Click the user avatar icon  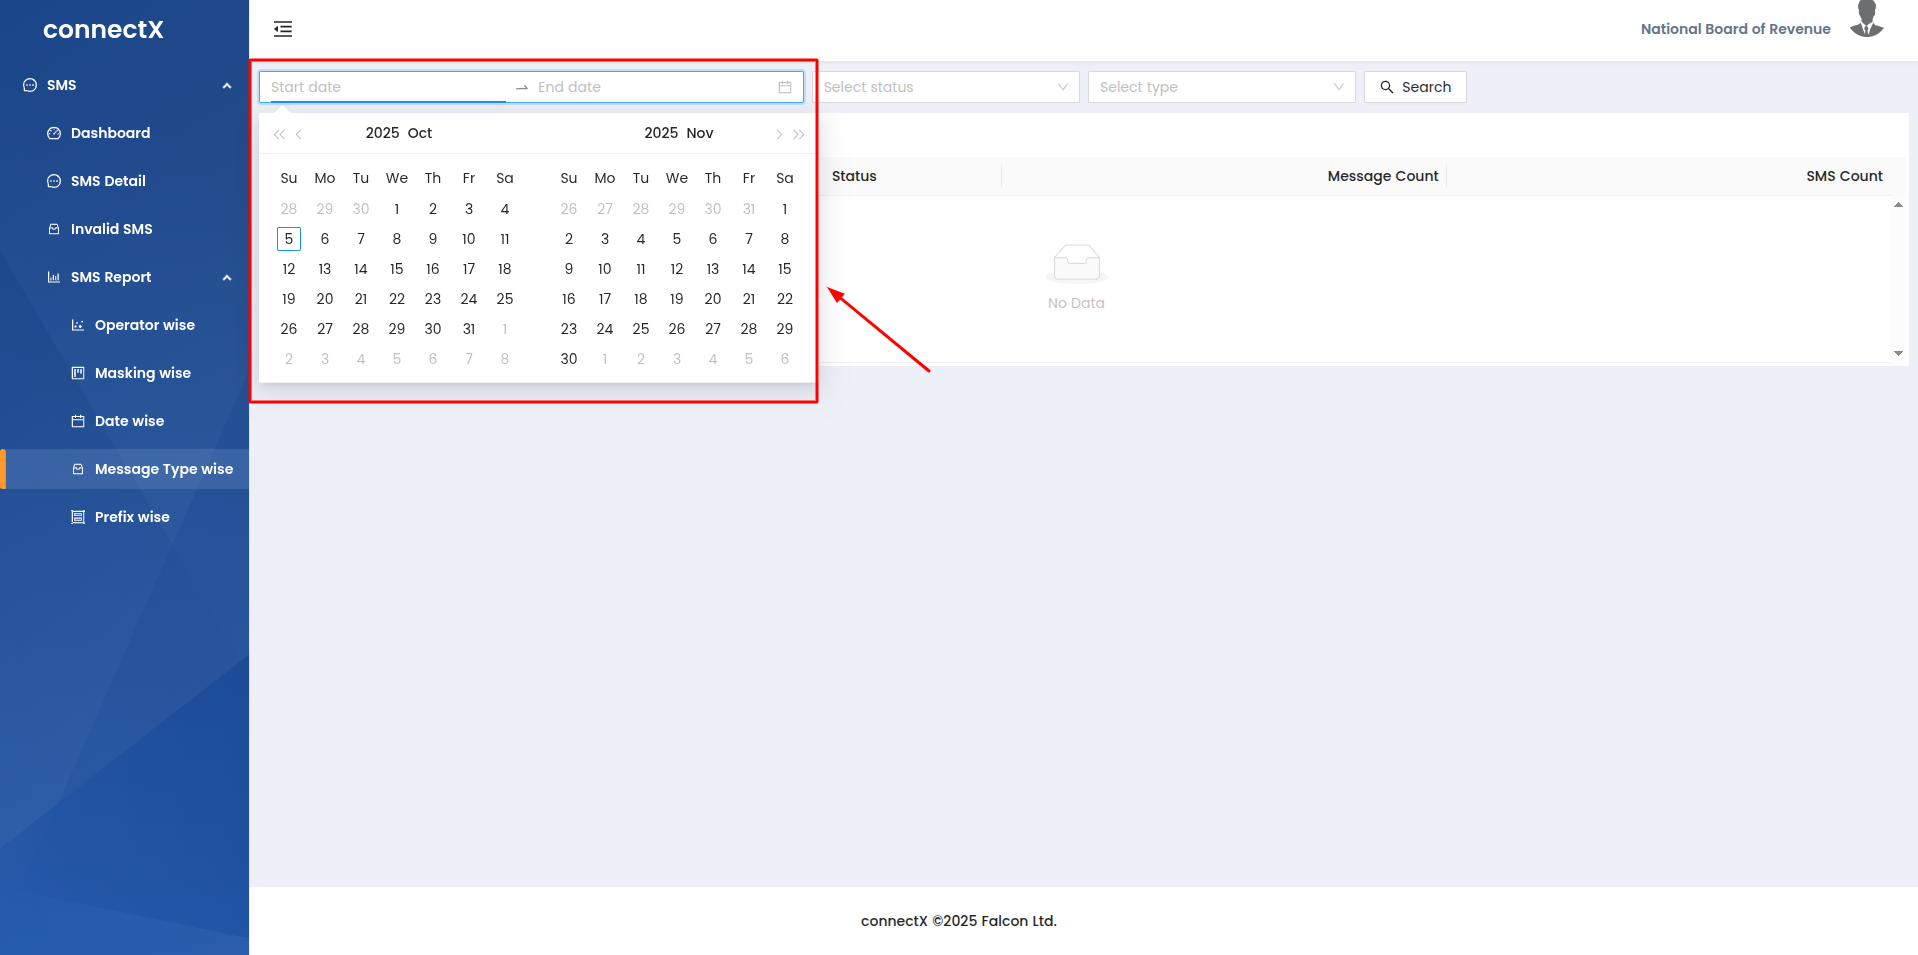1866,20
